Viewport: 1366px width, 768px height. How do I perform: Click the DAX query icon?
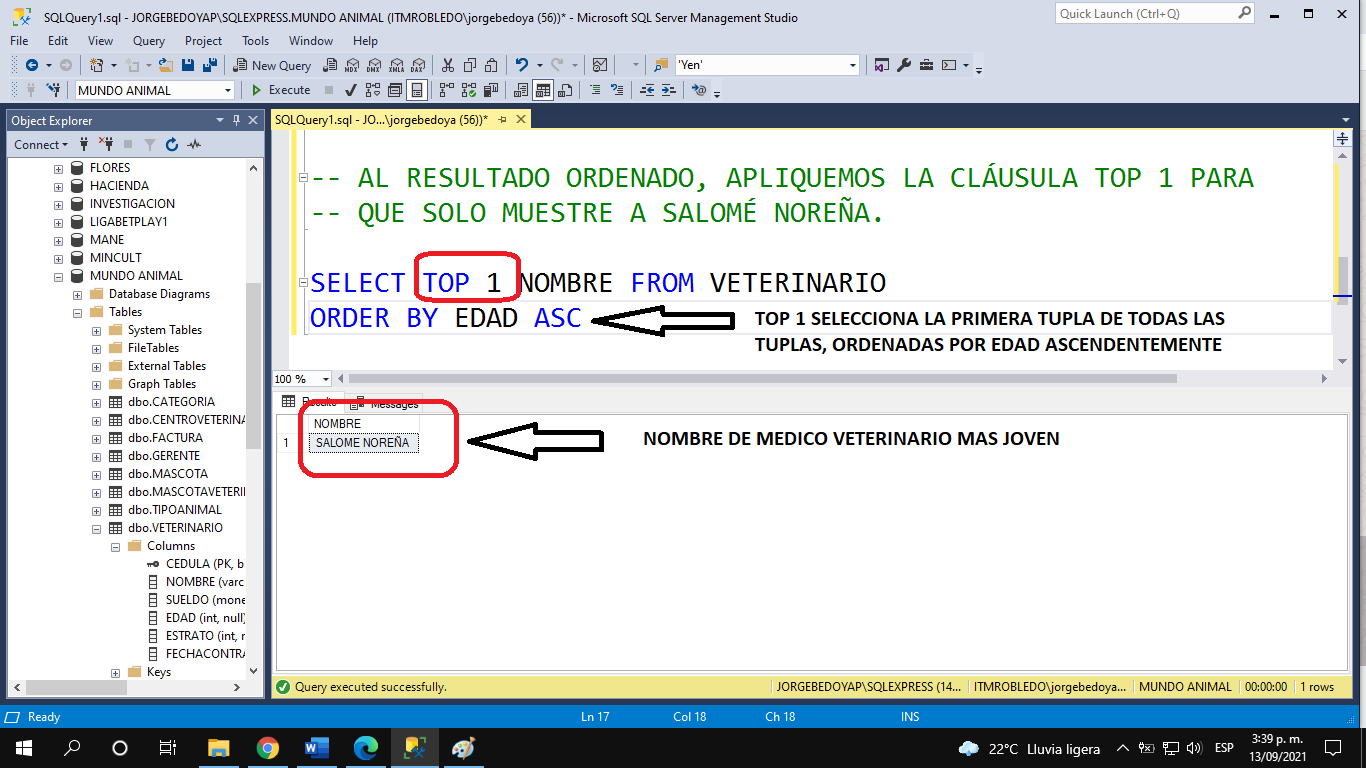click(418, 65)
